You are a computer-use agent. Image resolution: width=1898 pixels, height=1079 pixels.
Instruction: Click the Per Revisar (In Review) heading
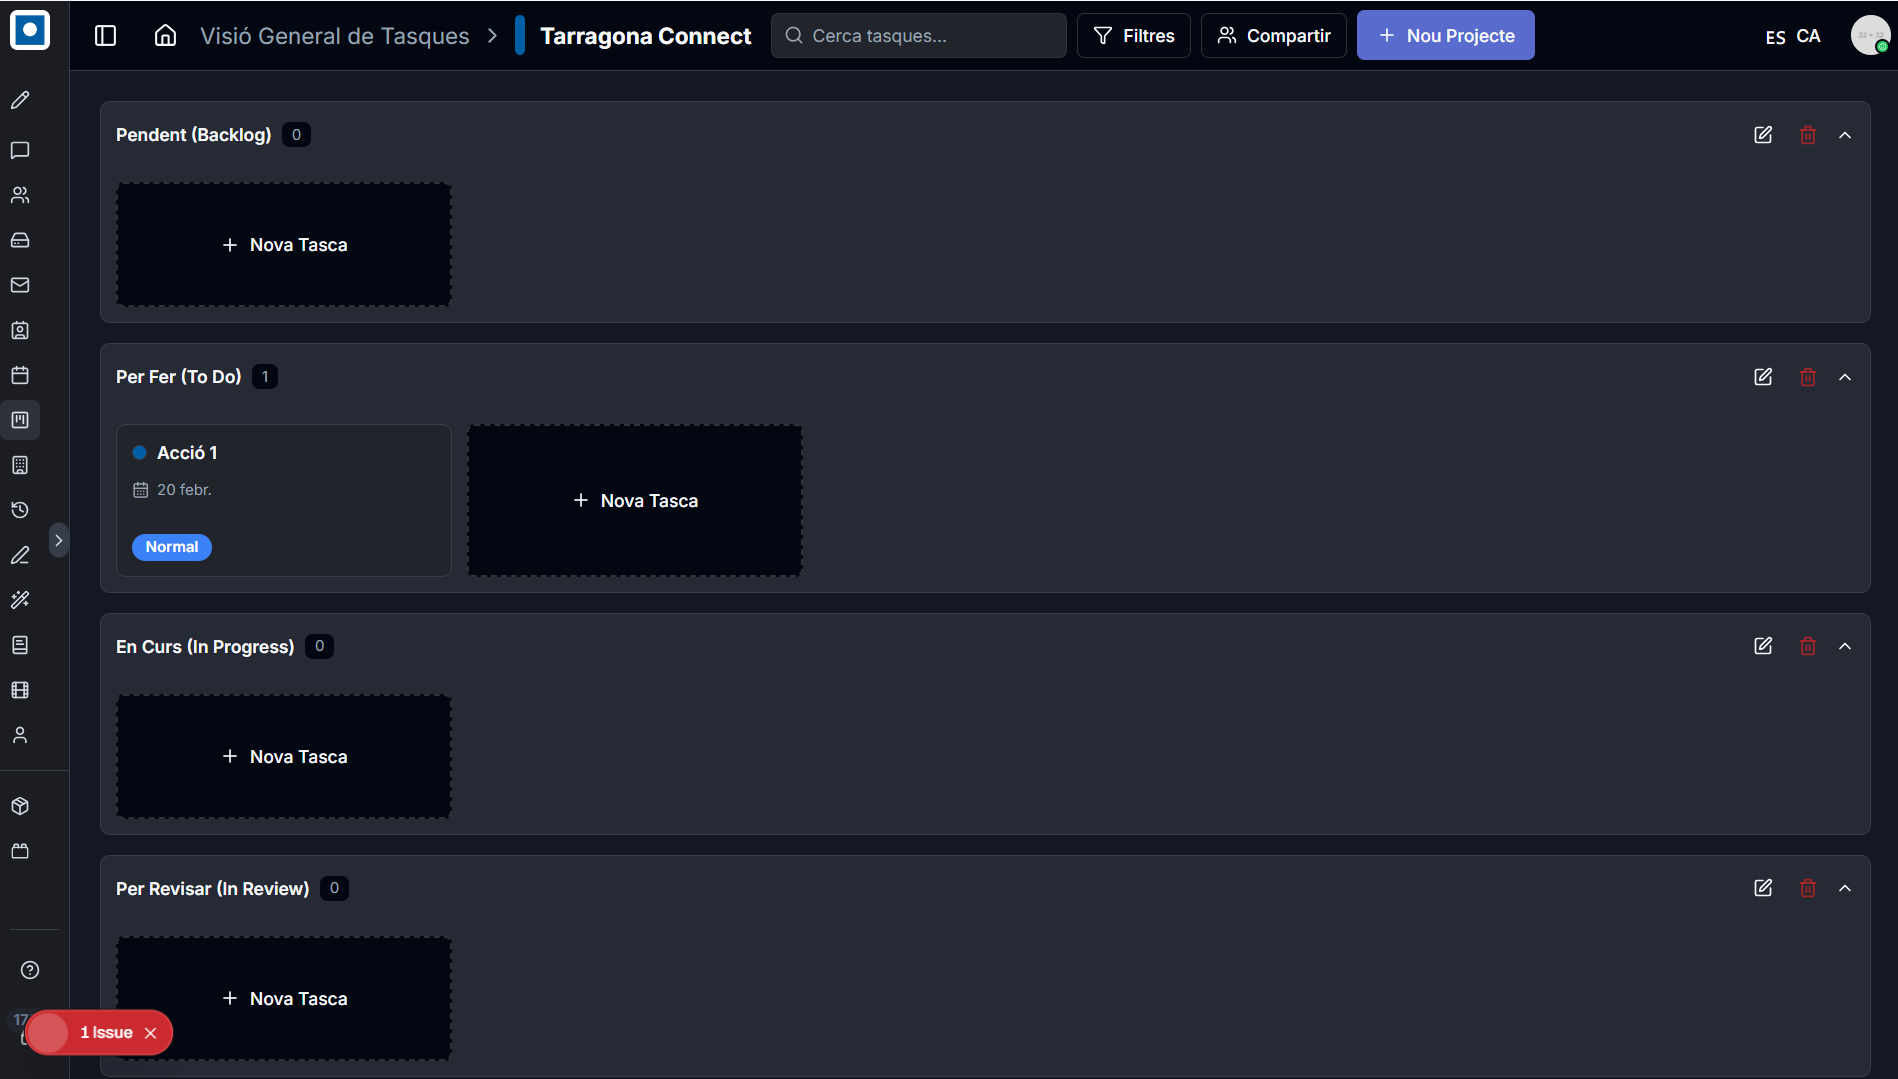212,889
